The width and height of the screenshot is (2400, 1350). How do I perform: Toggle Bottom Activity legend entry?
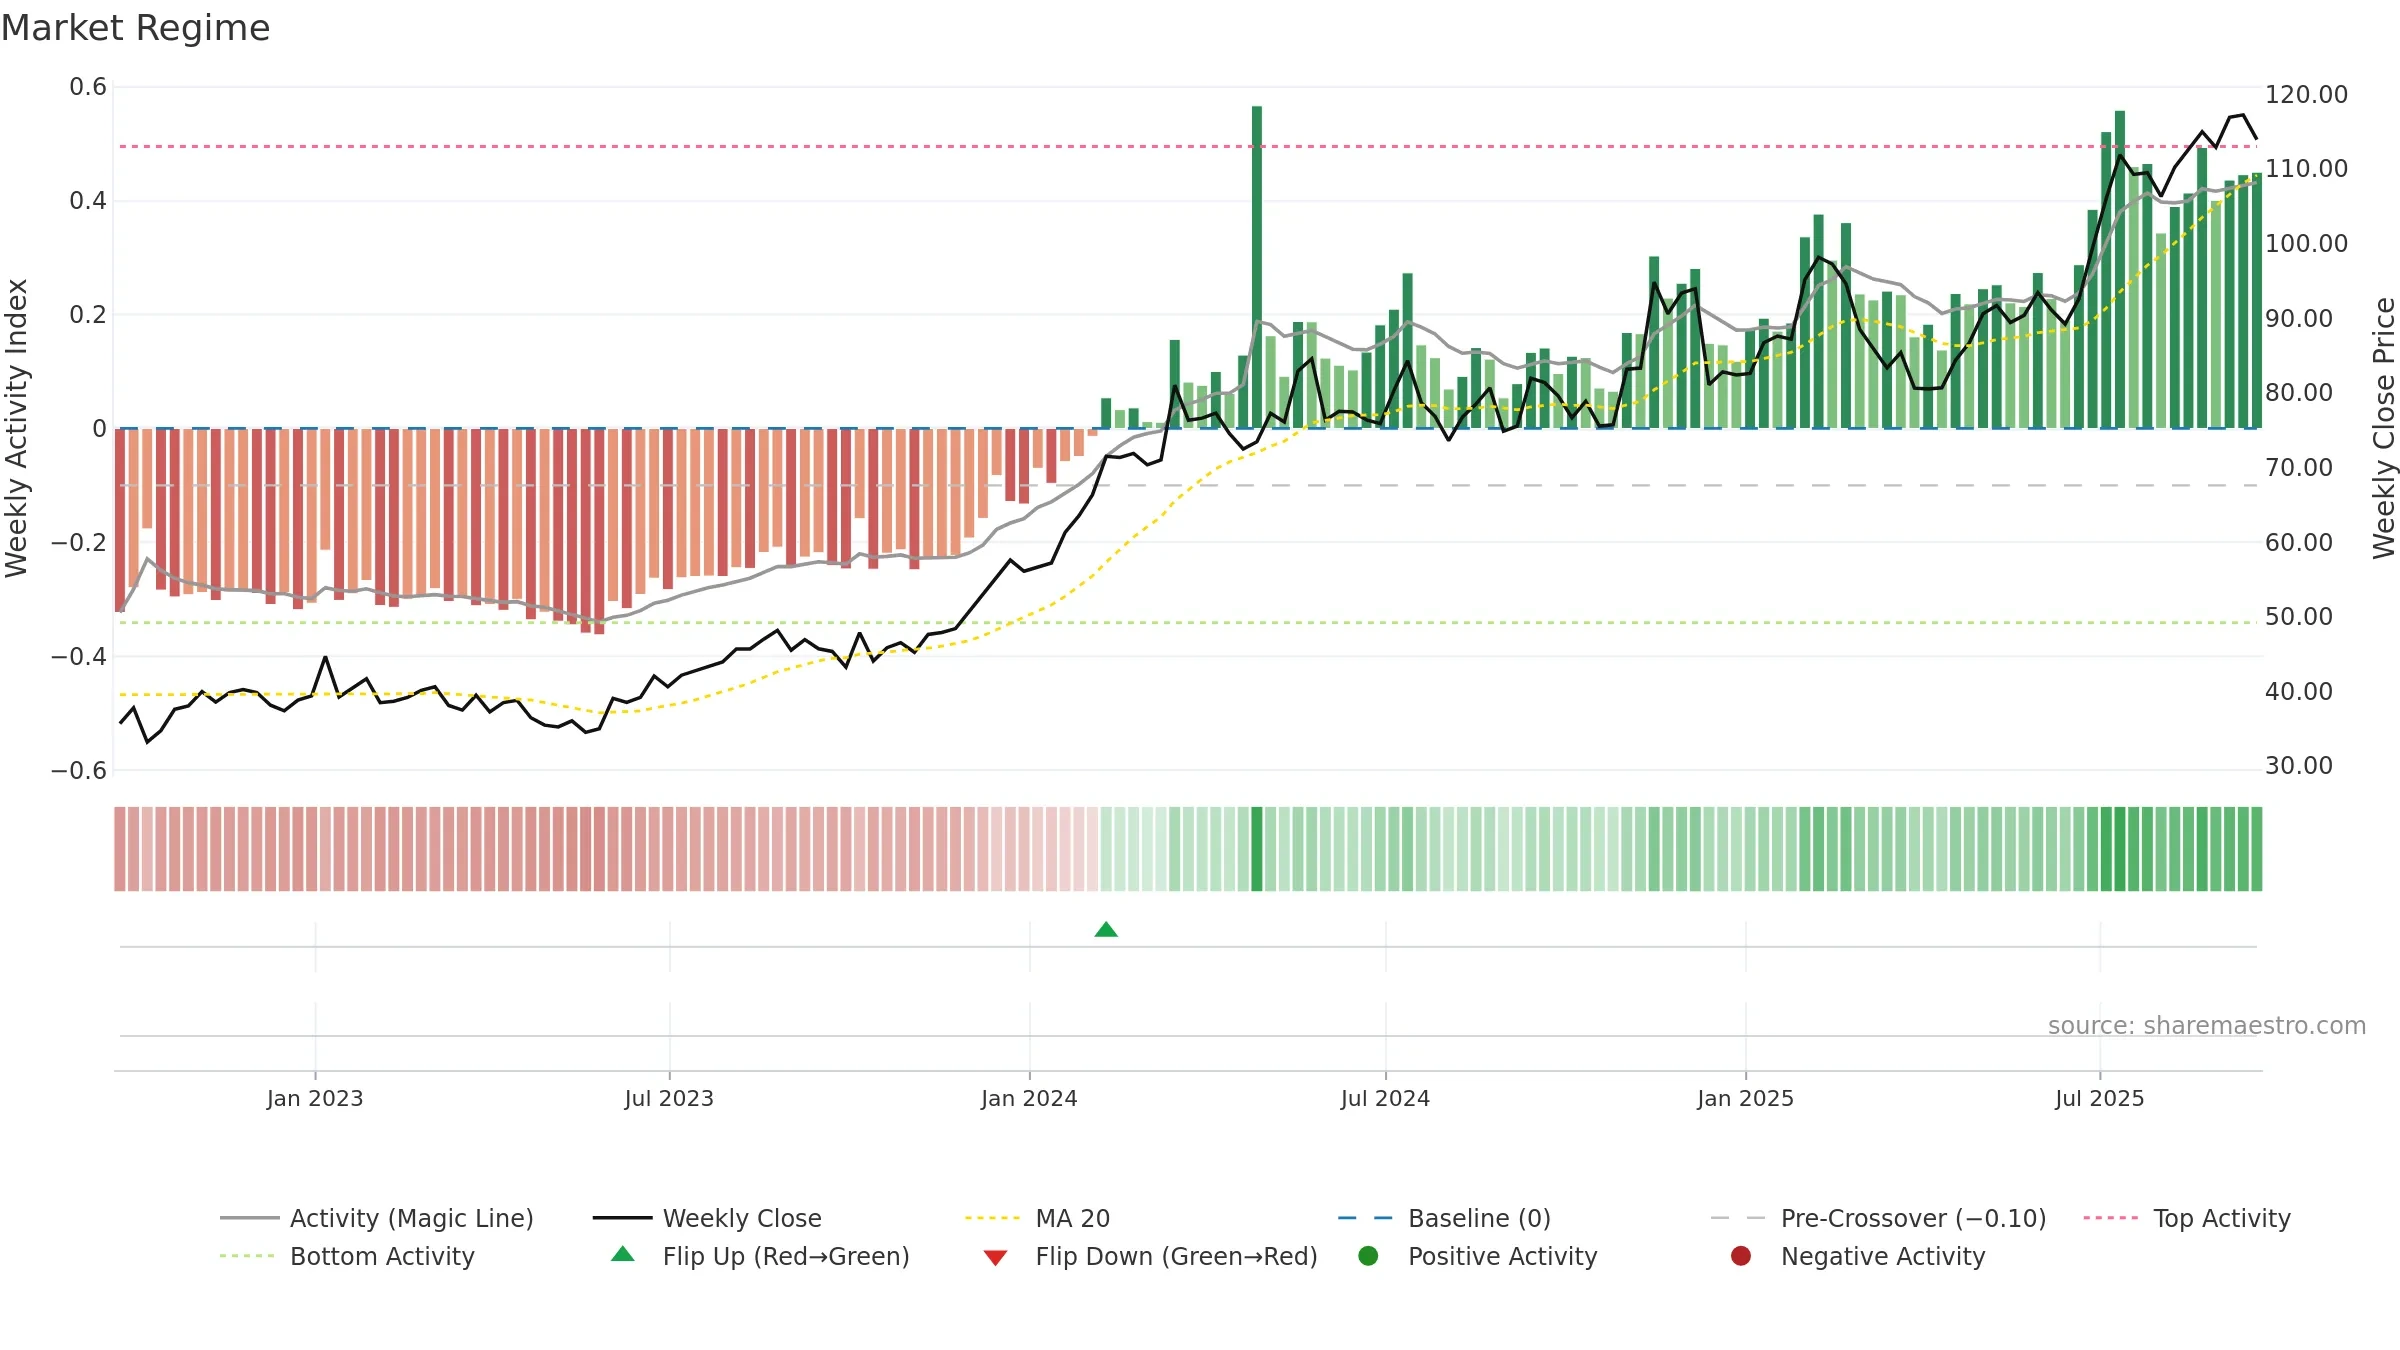pyautogui.click(x=347, y=1256)
